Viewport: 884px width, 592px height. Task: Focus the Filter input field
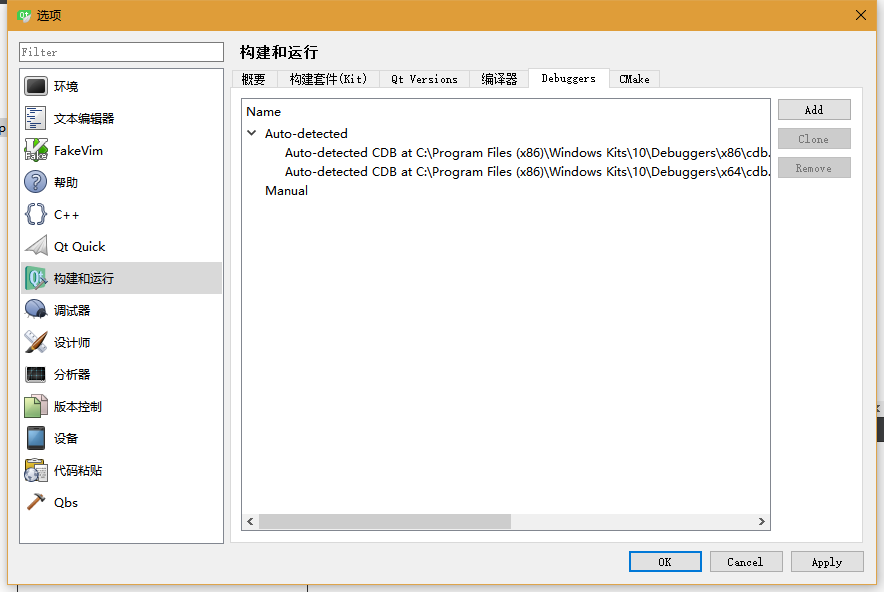[121, 52]
